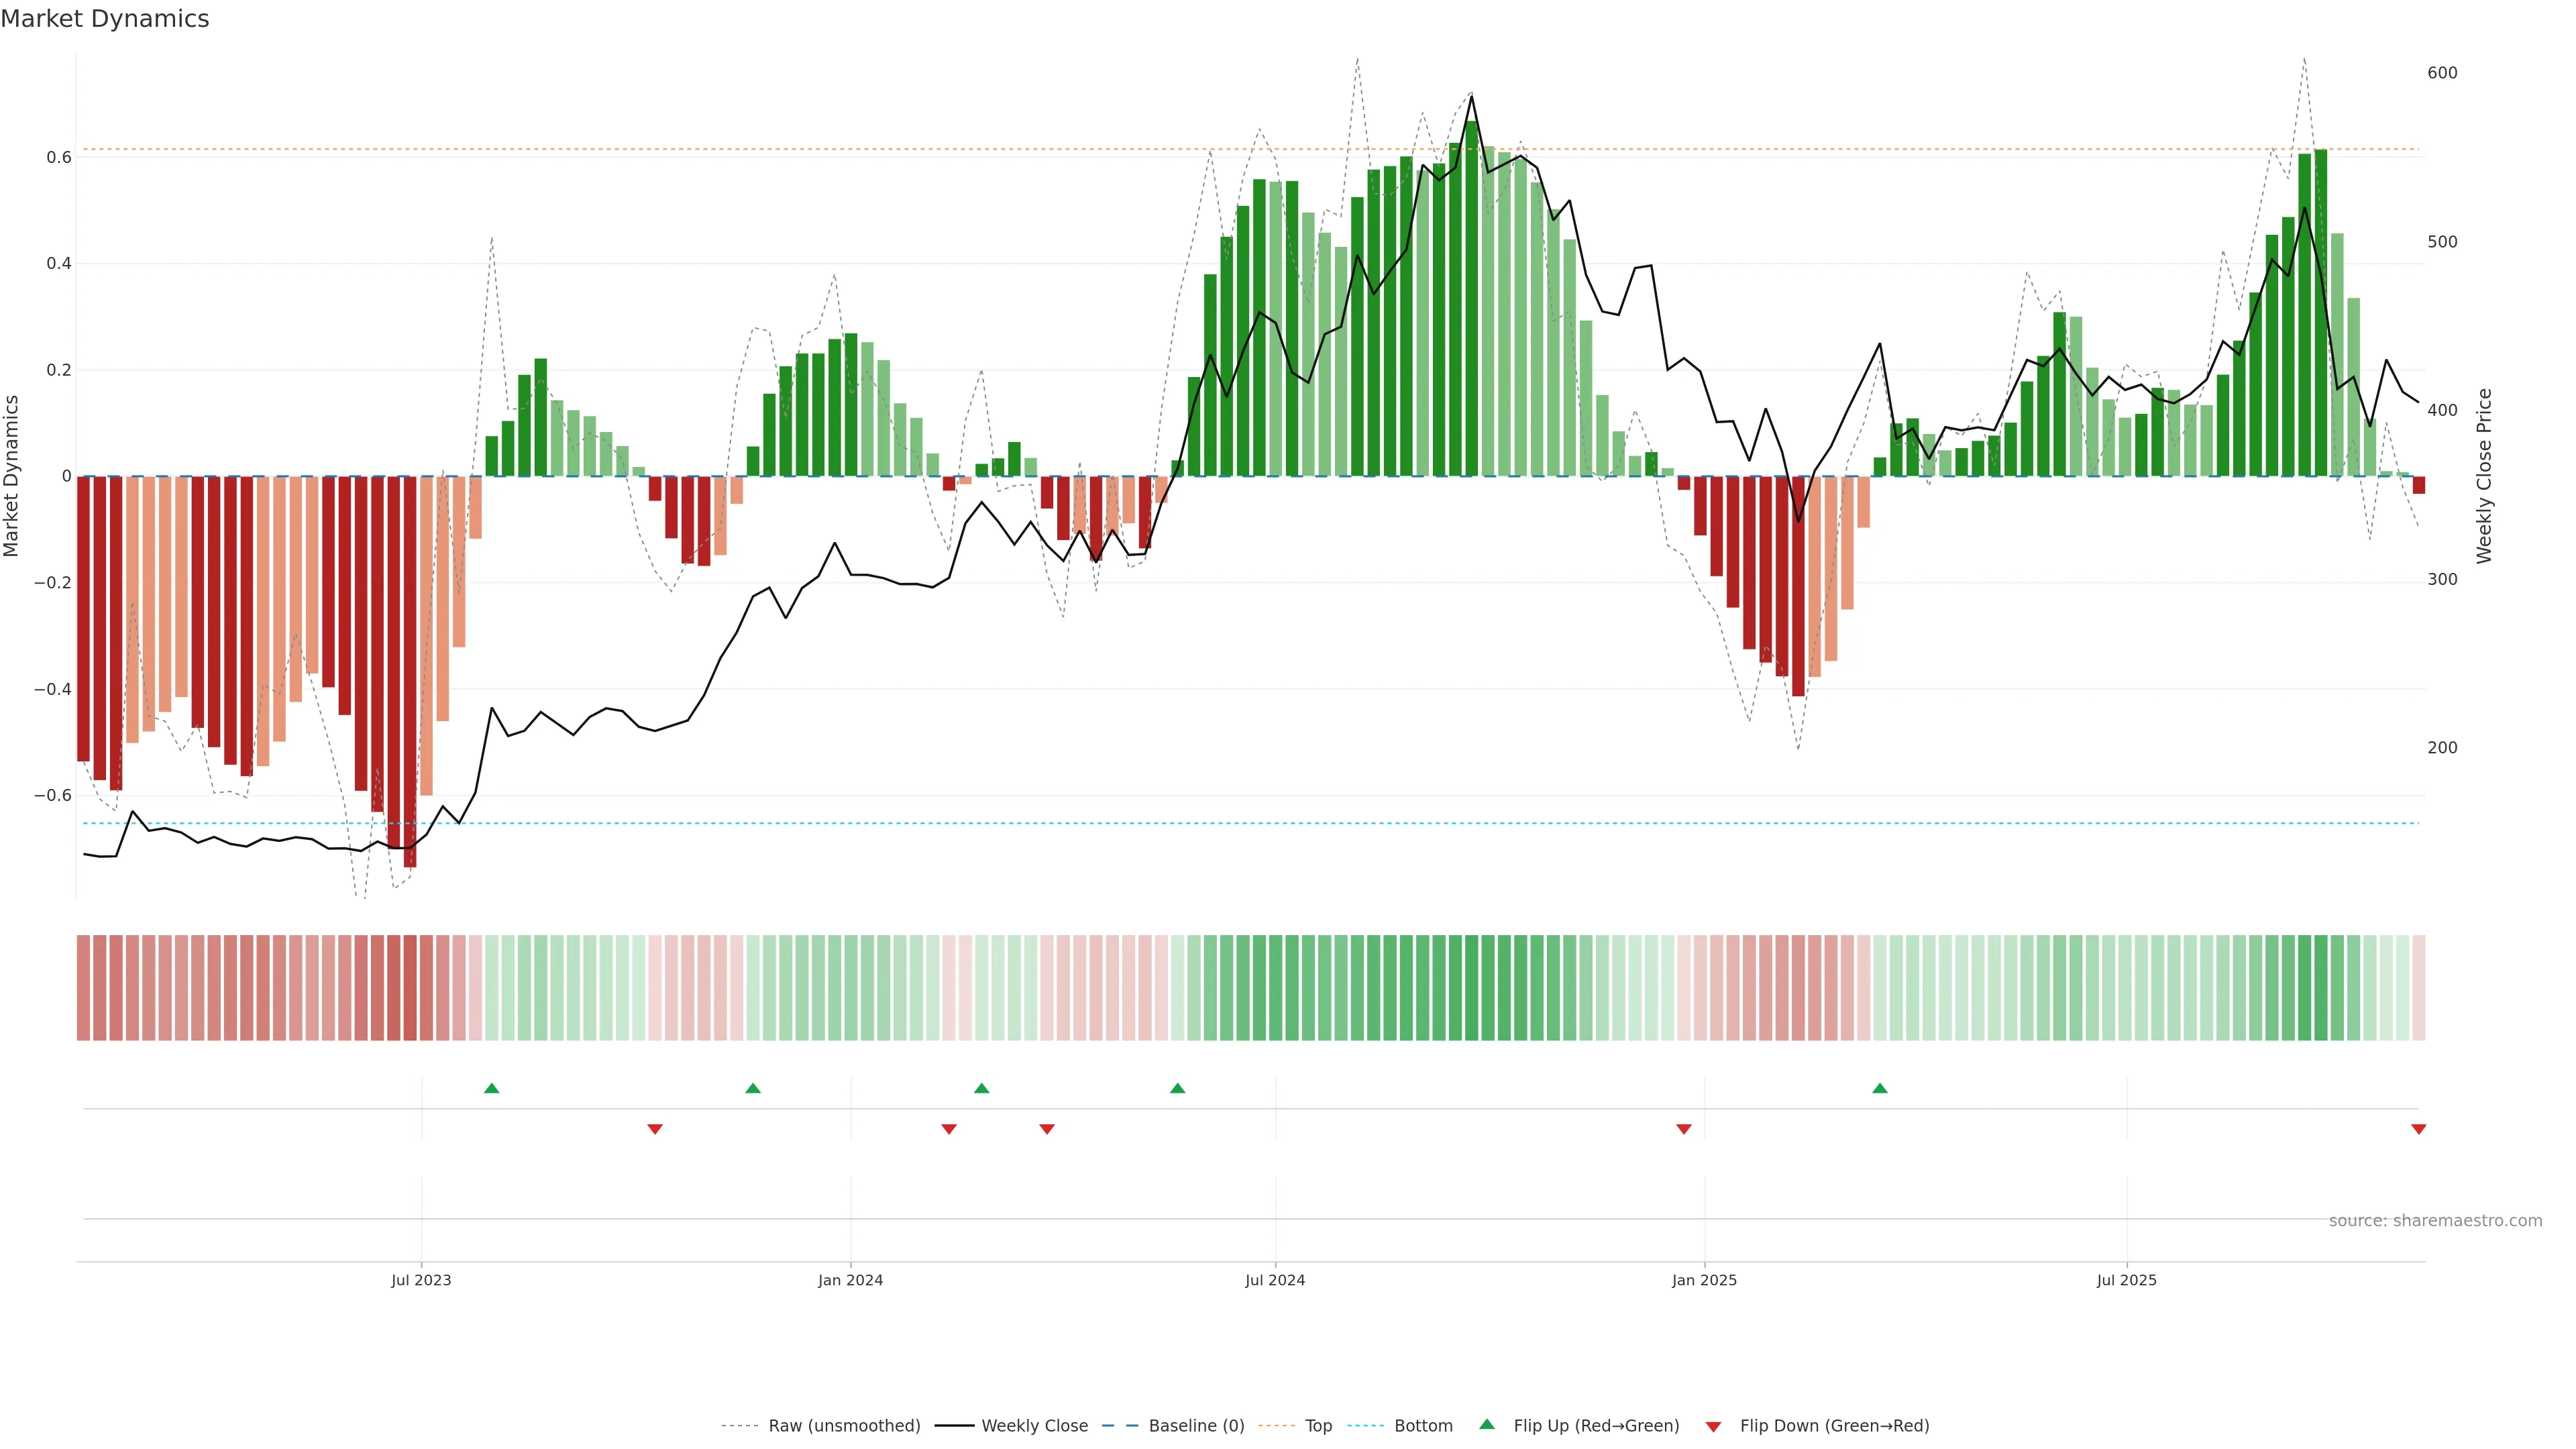Click the last green Flip Up marker near 2025

click(1879, 1088)
